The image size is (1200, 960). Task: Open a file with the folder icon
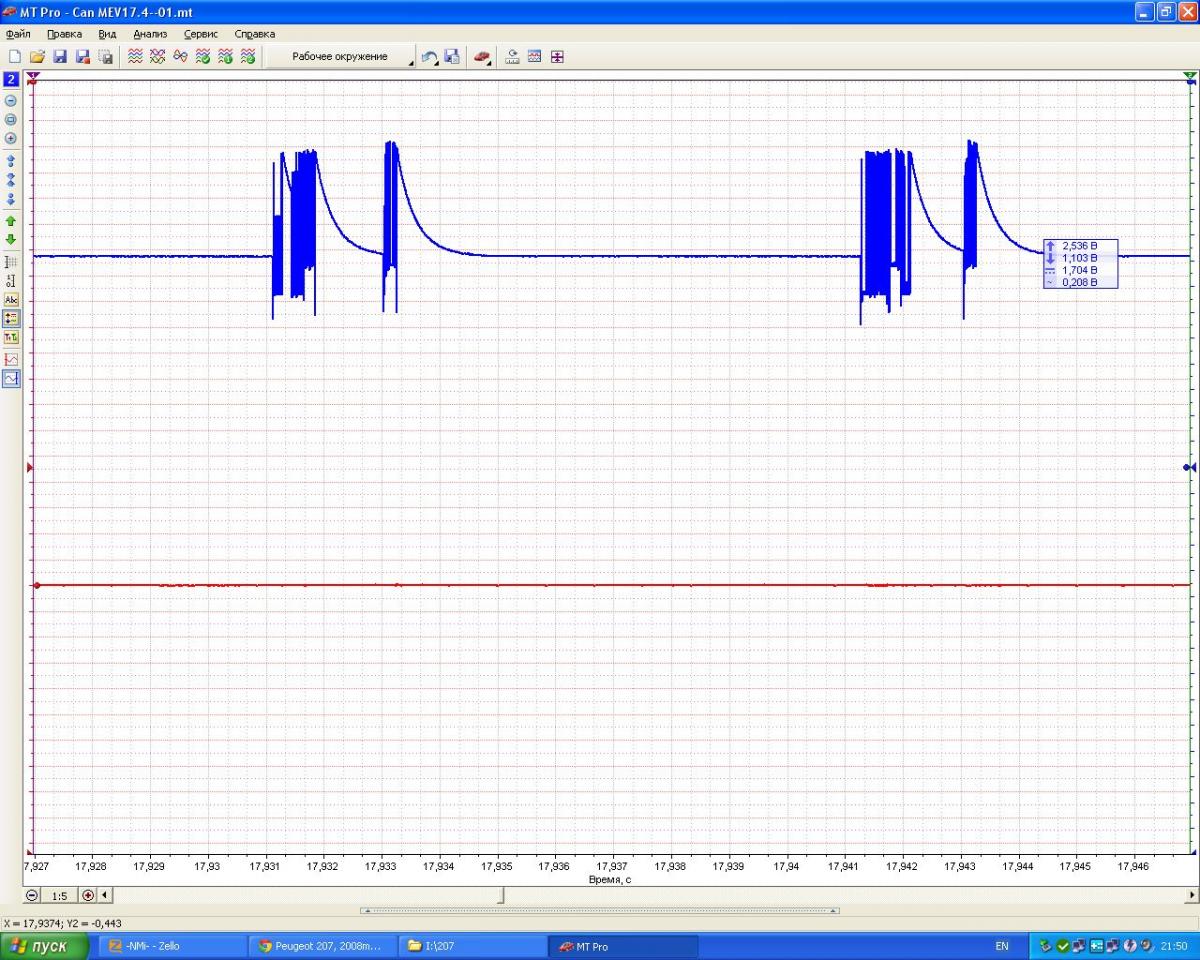37,57
